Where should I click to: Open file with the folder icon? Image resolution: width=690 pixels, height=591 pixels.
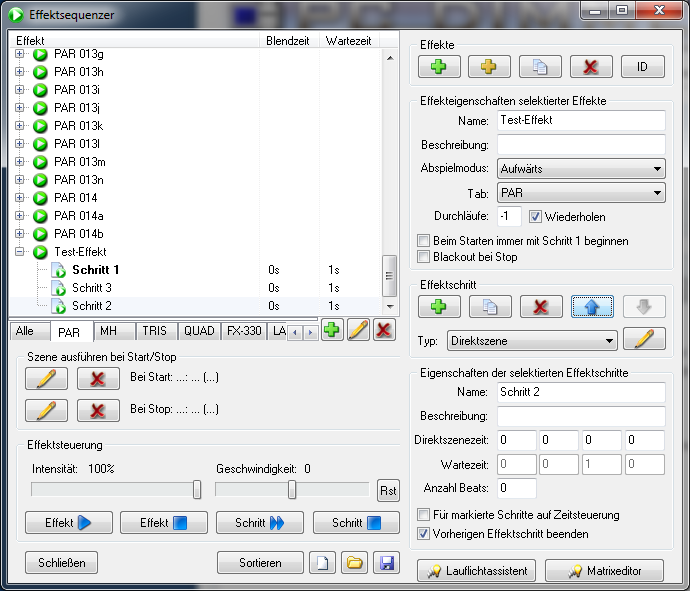(353, 563)
